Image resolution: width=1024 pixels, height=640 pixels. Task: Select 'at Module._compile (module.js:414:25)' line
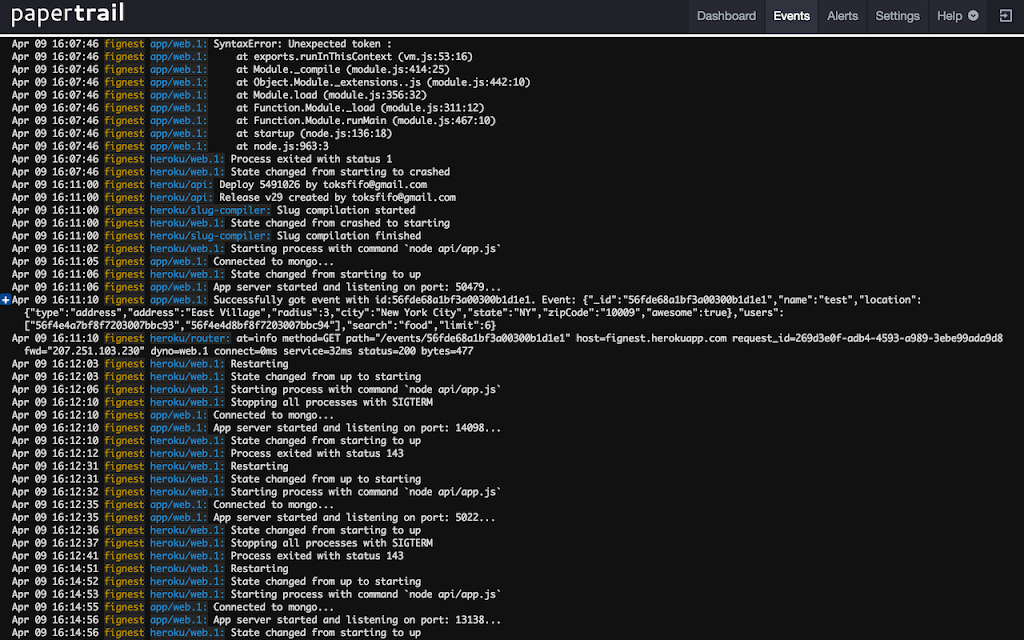(343, 69)
